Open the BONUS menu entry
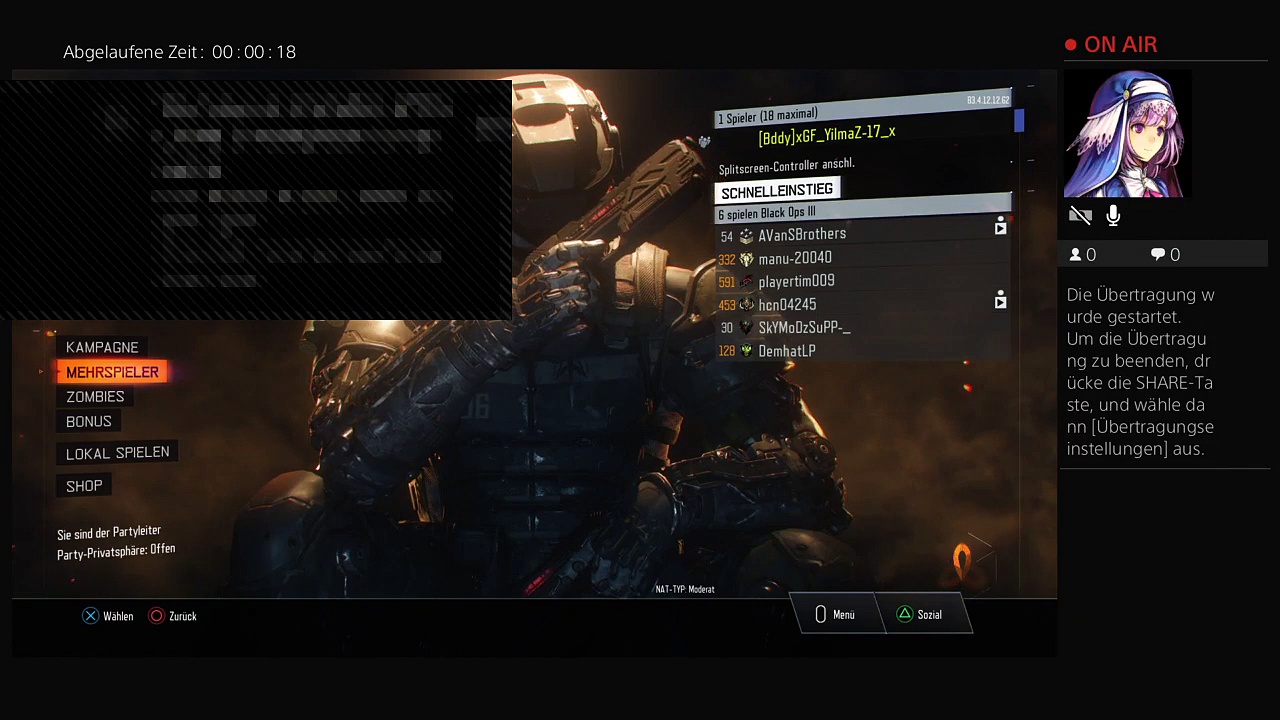Image resolution: width=1280 pixels, height=720 pixels. [89, 422]
